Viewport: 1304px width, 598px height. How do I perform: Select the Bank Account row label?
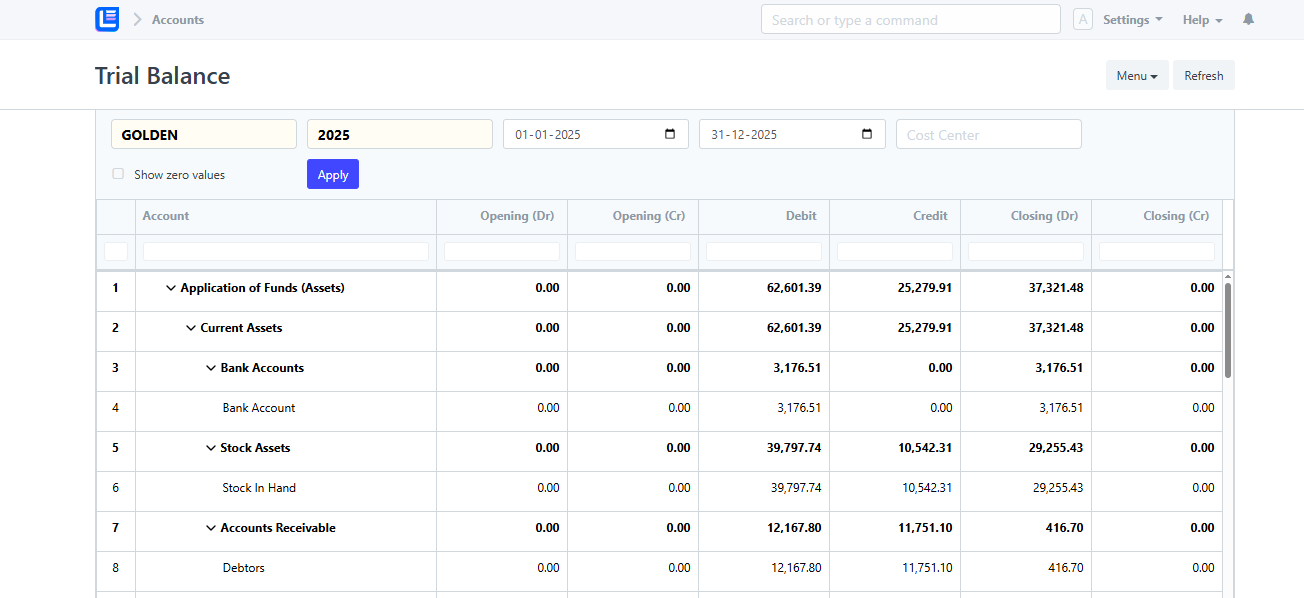(259, 408)
